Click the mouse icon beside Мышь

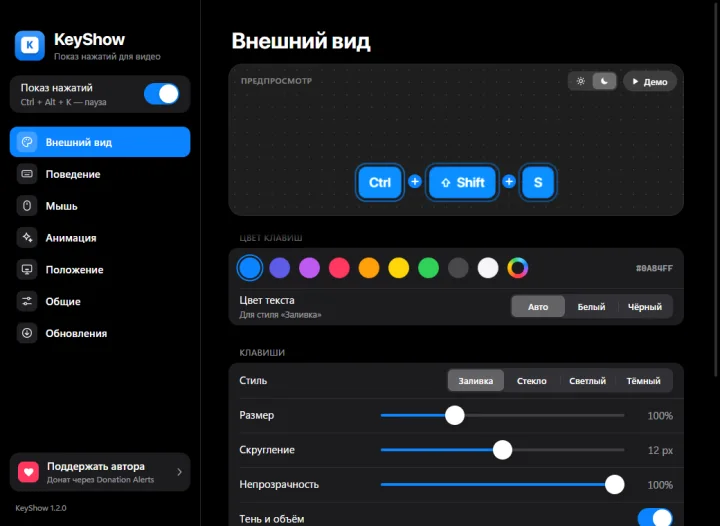coord(27,206)
